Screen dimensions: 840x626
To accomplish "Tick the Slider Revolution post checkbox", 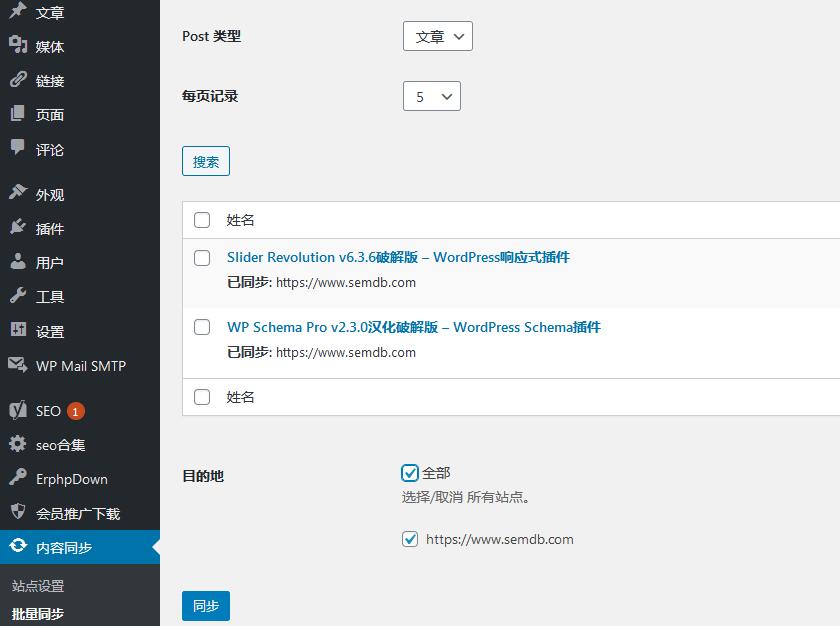I will (x=202, y=258).
